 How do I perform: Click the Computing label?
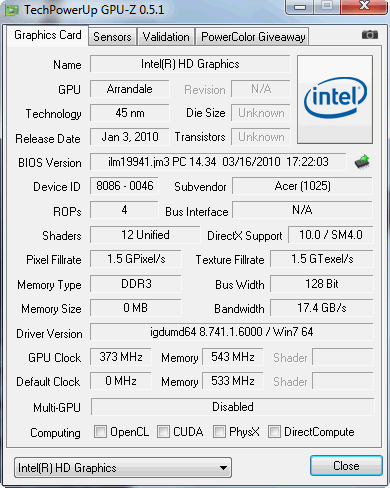pyautogui.click(x=55, y=433)
